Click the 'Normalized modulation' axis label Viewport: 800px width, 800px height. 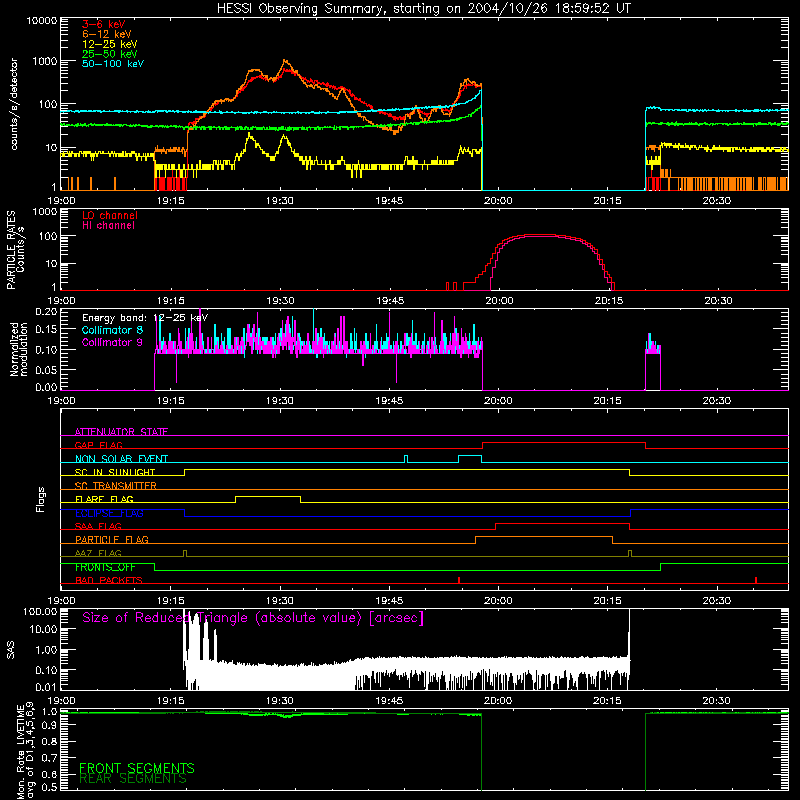point(19,349)
